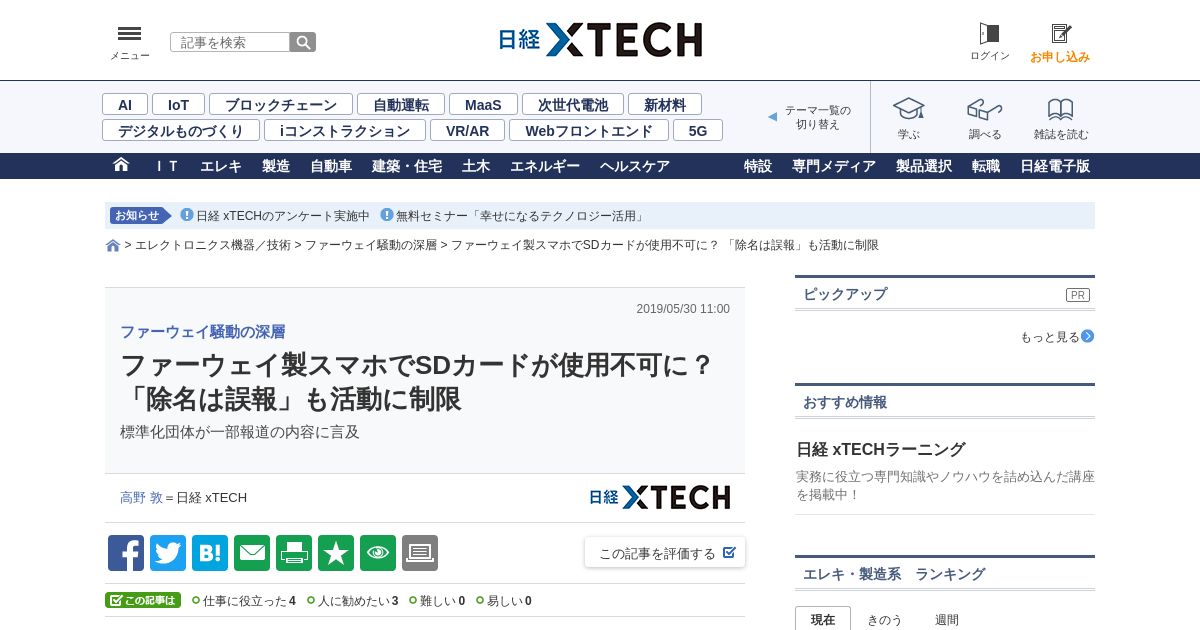The height and width of the screenshot is (630, 1200).
Task: Click the お申し込み subscription icon
Action: [x=1060, y=34]
